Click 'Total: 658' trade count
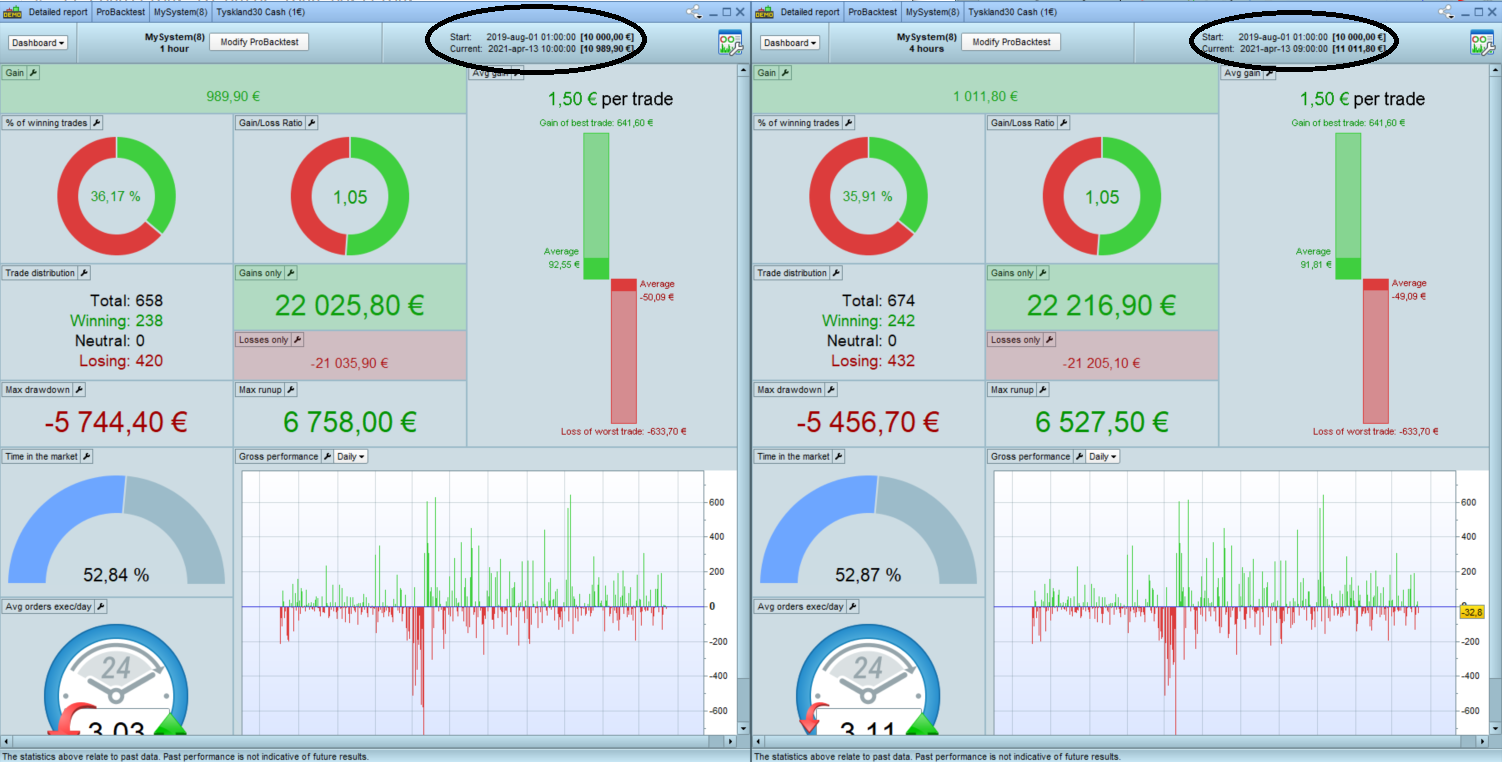This screenshot has height=763, width=1504. coord(126,301)
